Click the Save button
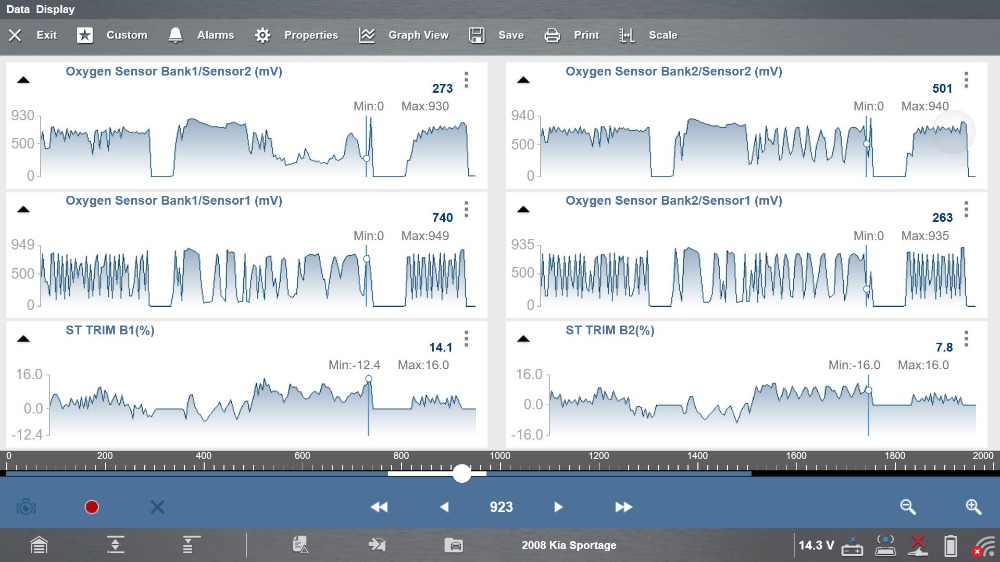Screen dimensions: 1000x562 pyautogui.click(x=497, y=35)
